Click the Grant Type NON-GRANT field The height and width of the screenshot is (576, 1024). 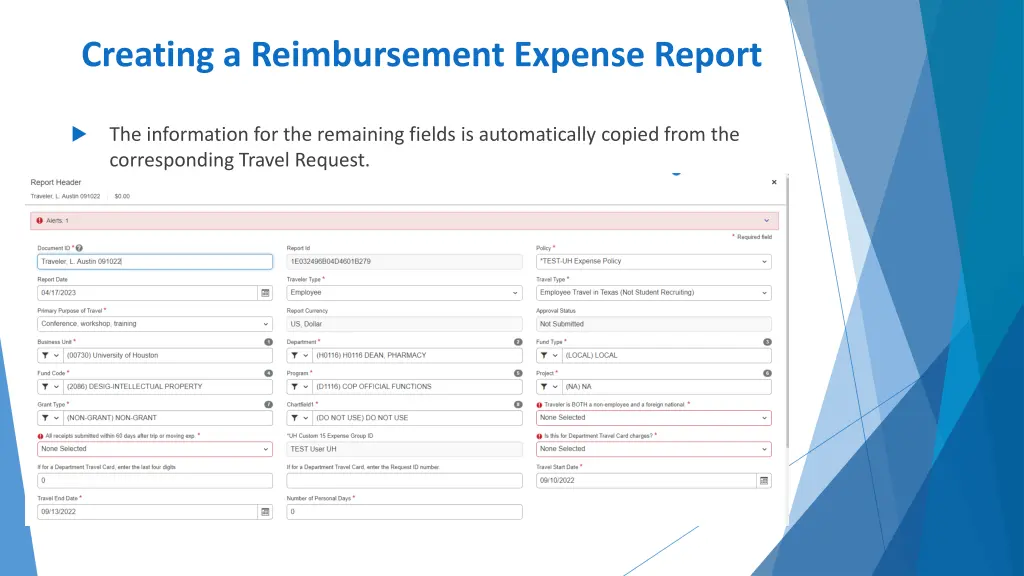click(x=168, y=418)
